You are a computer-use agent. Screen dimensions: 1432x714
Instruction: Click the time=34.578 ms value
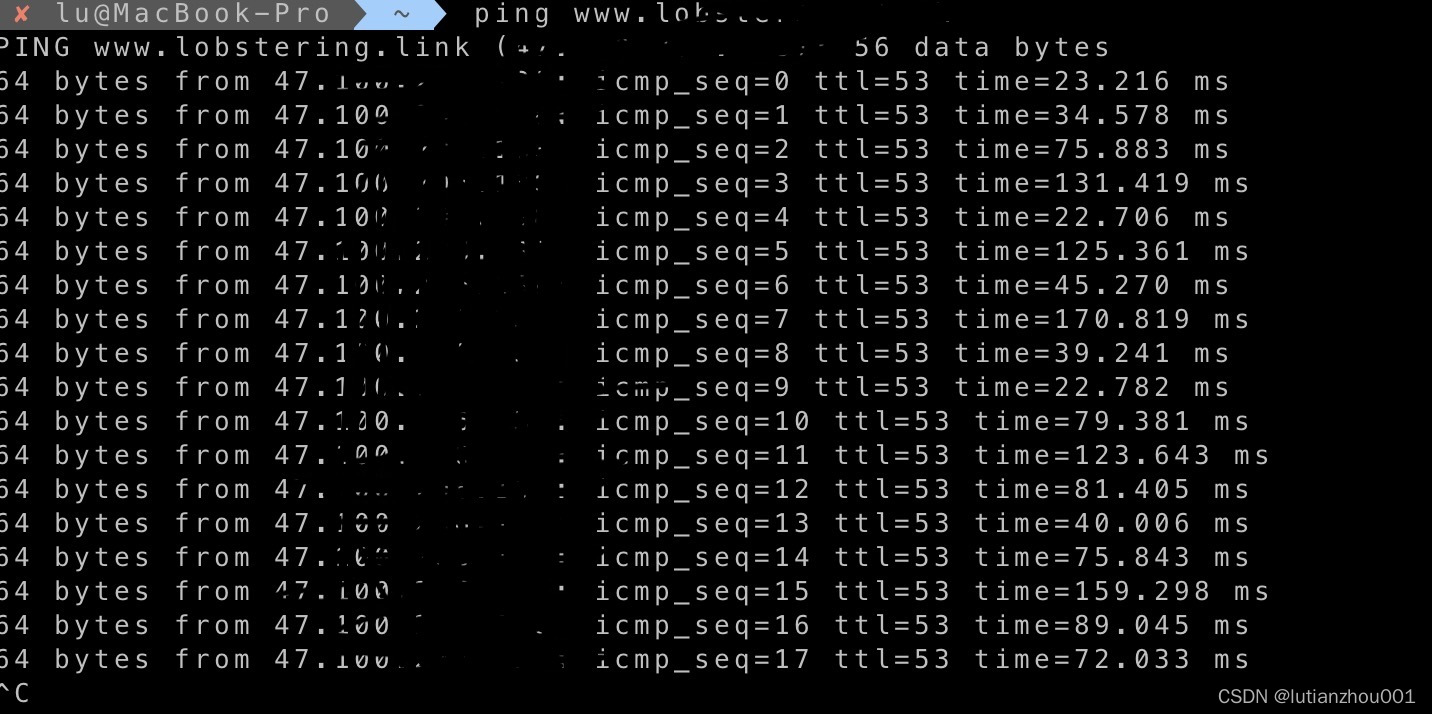tap(1092, 116)
